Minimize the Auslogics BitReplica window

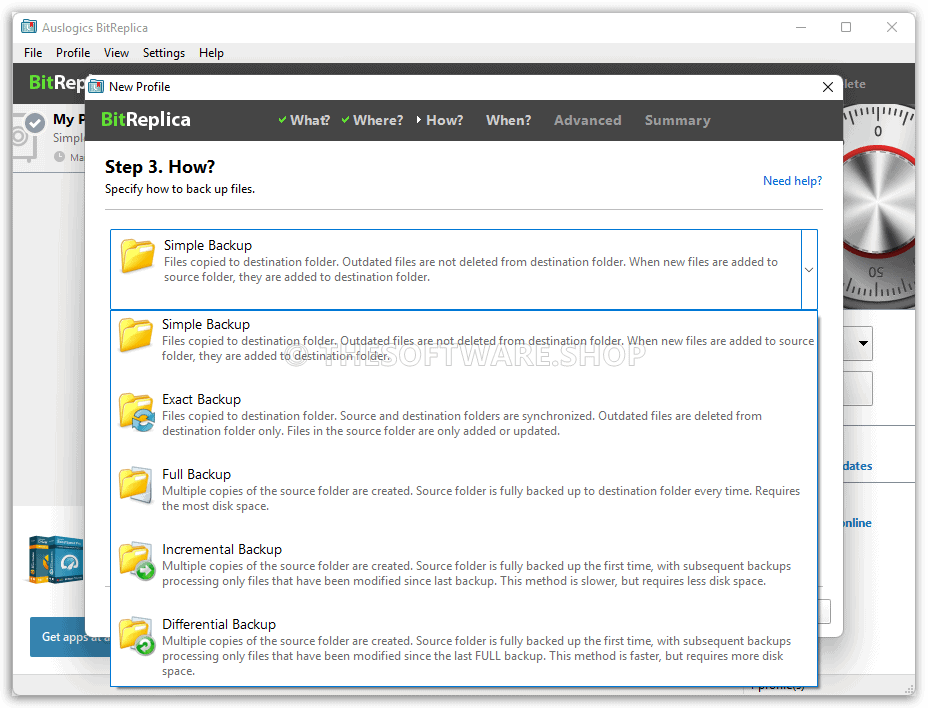point(801,27)
